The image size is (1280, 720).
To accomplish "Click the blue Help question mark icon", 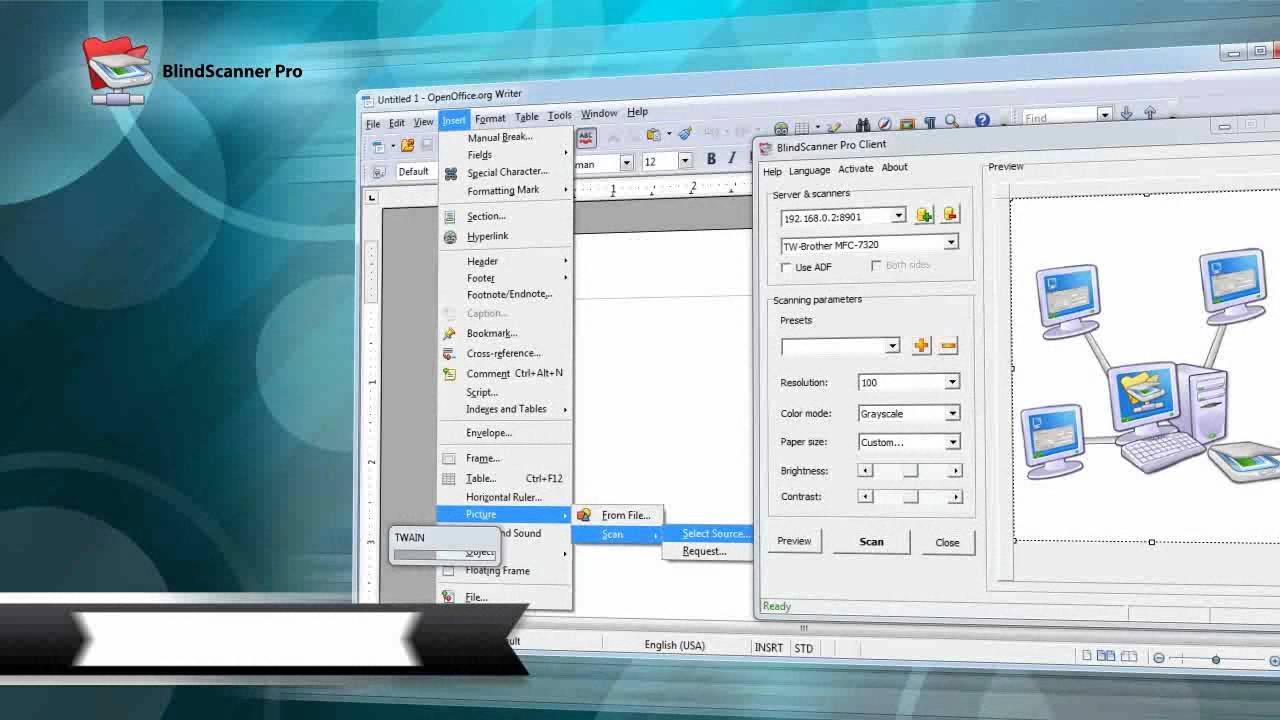I will (x=982, y=120).
